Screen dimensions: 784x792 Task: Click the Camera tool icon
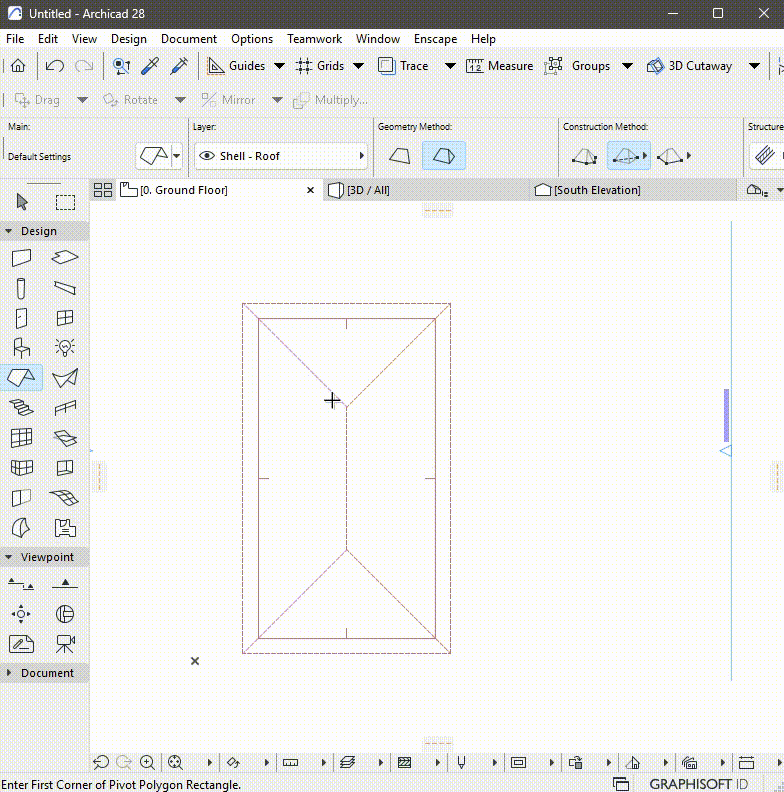click(65, 643)
